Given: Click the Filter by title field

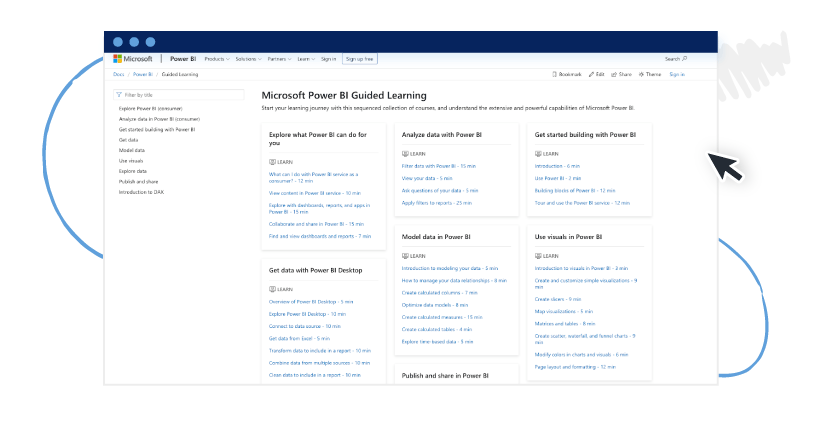Looking at the screenshot, I should [x=179, y=95].
